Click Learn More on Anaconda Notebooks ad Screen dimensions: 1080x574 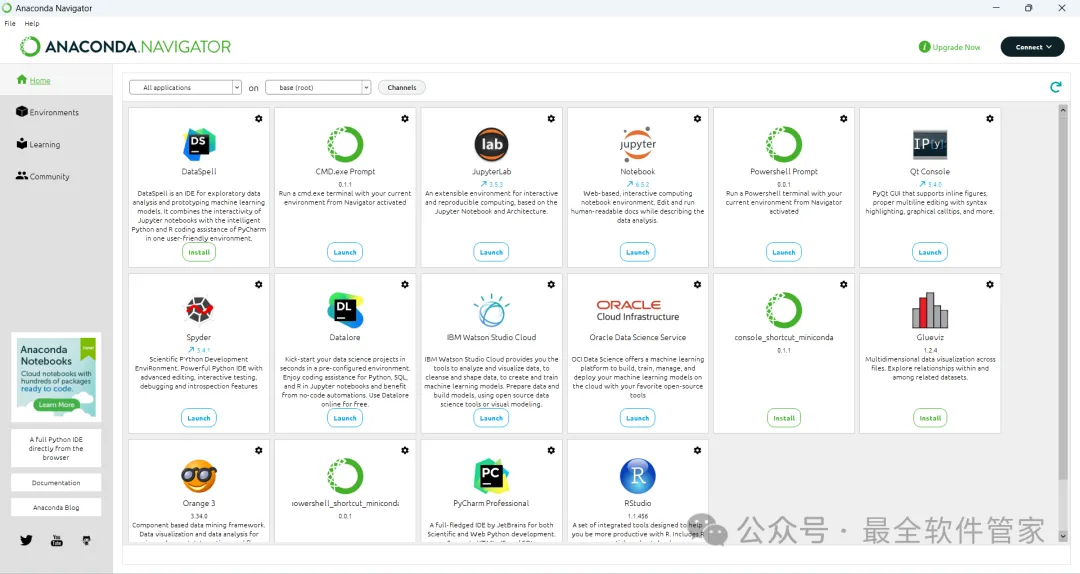(x=56, y=404)
